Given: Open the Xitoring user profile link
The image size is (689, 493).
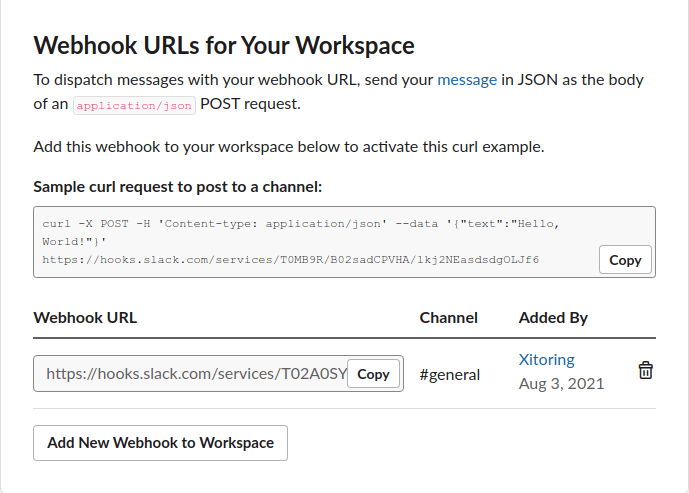Looking at the screenshot, I should 546,360.
